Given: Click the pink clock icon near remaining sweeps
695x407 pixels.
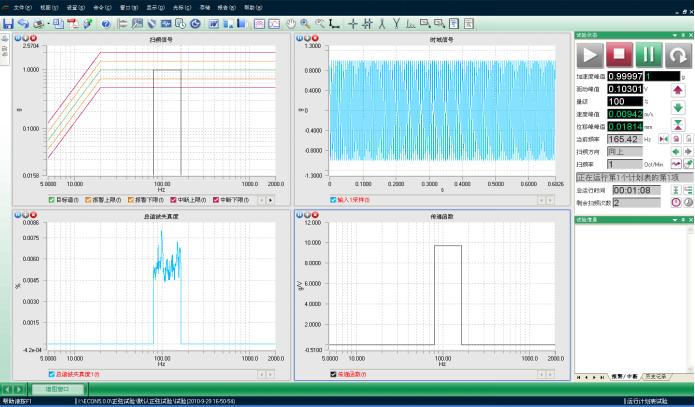Looking at the screenshot, I should [675, 203].
